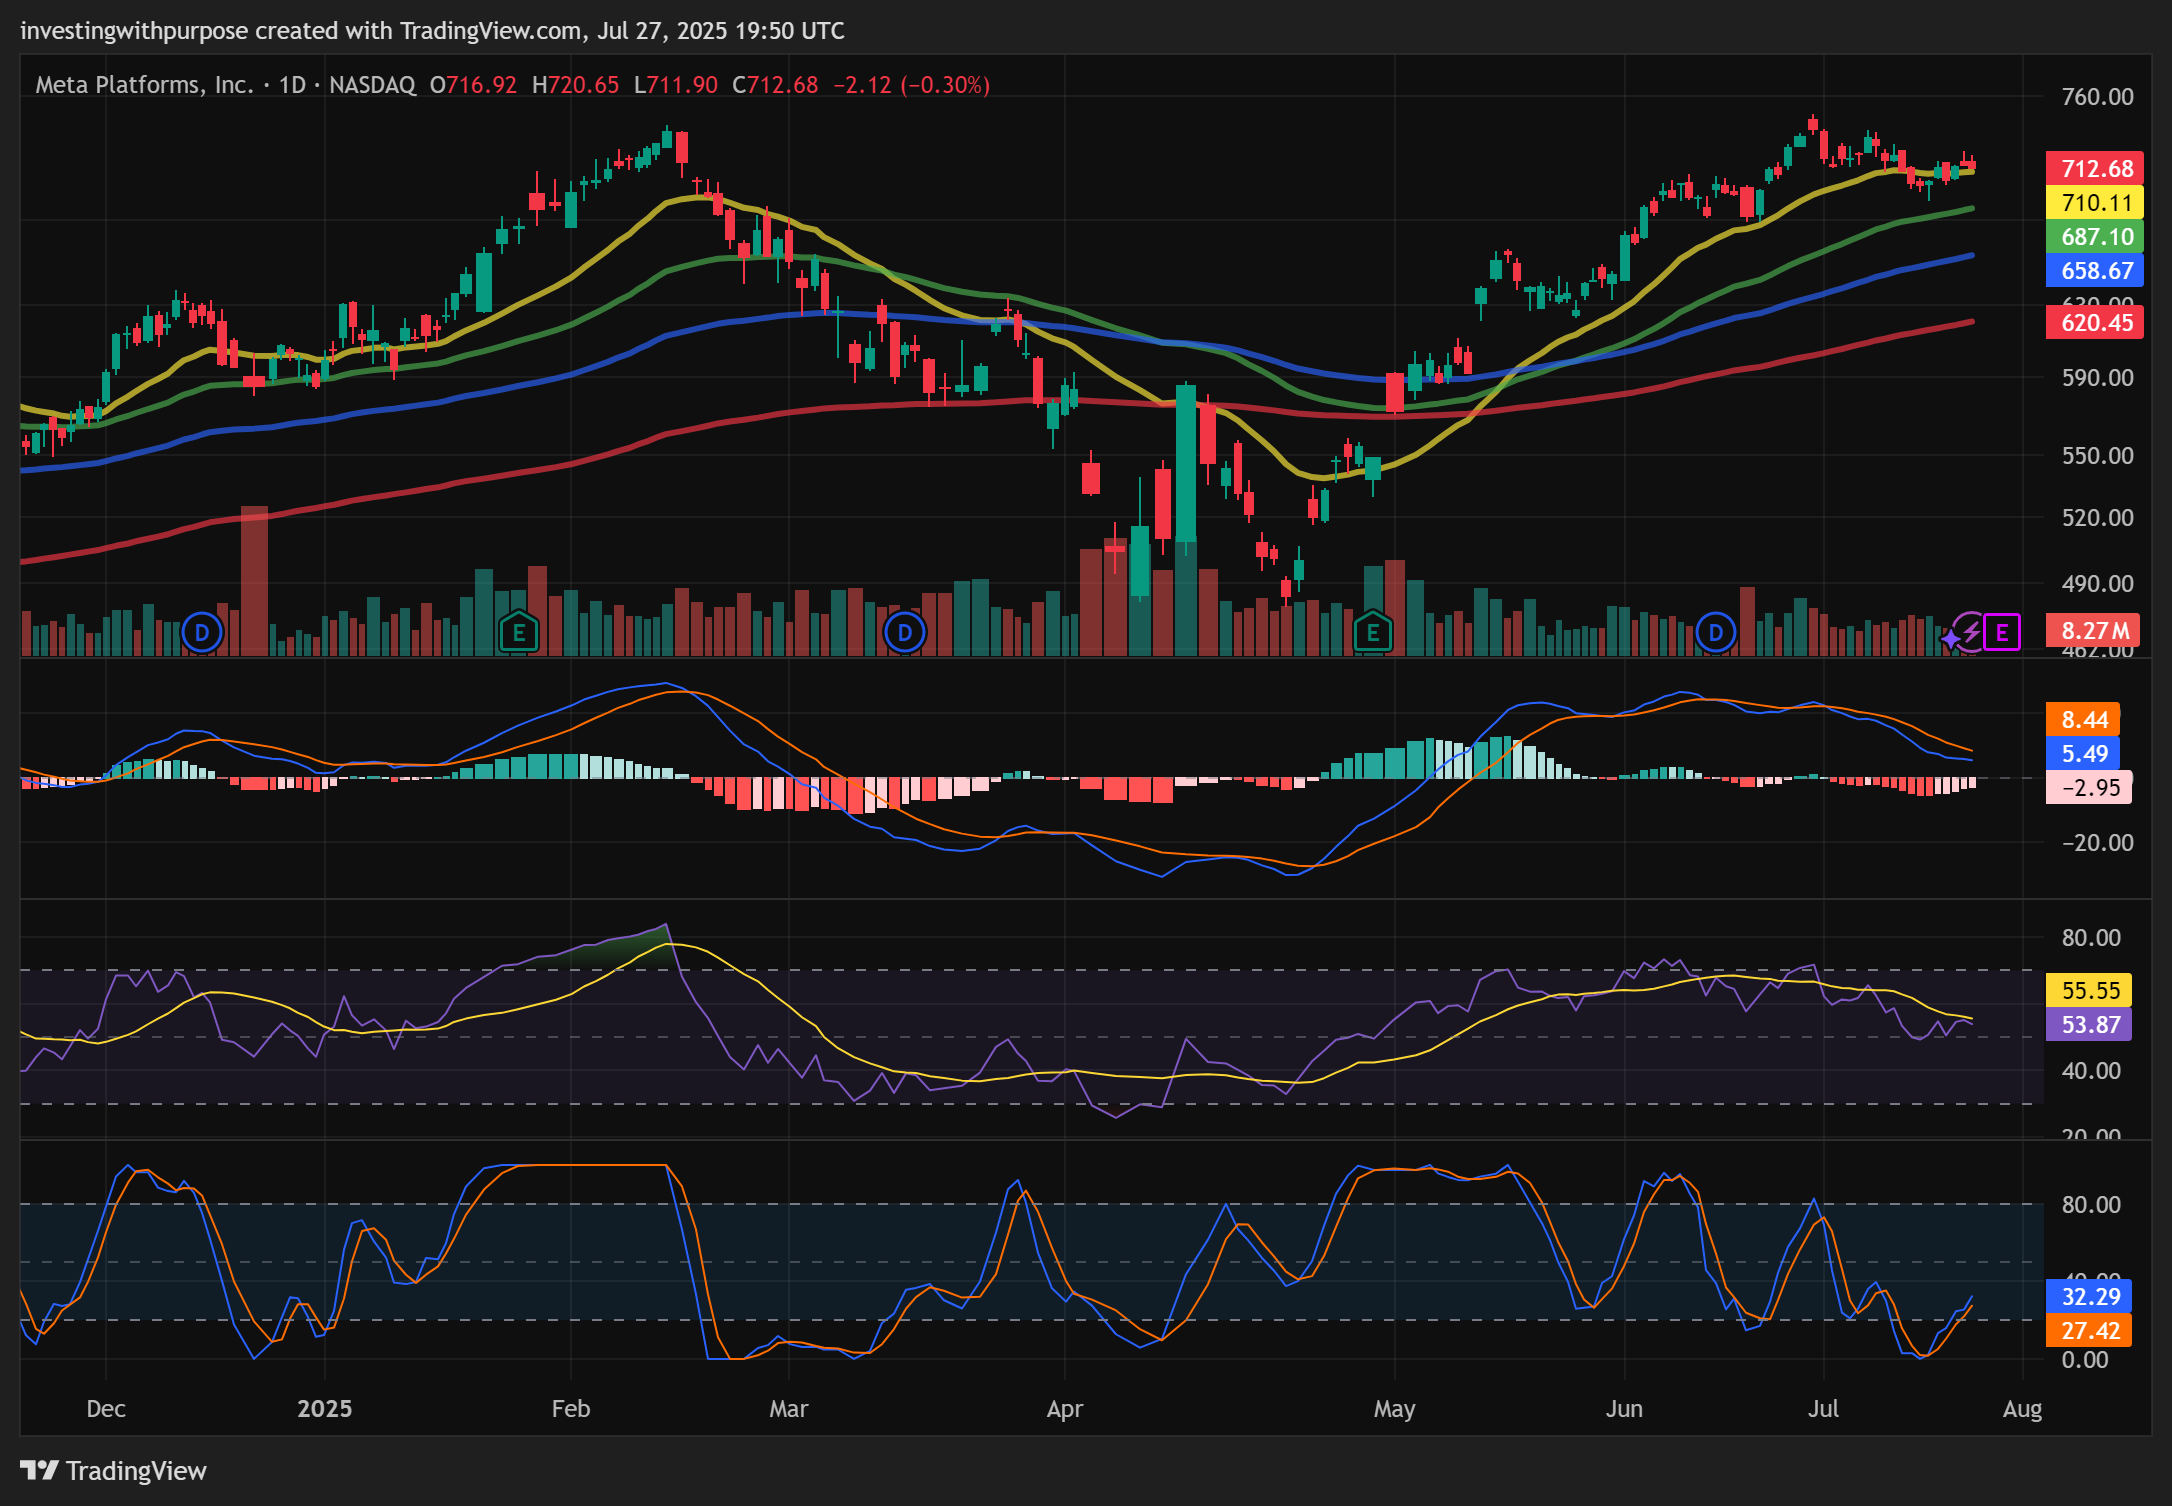2172x1506 pixels.
Task: Click the 2025 label on time axis
Action: (x=324, y=1409)
